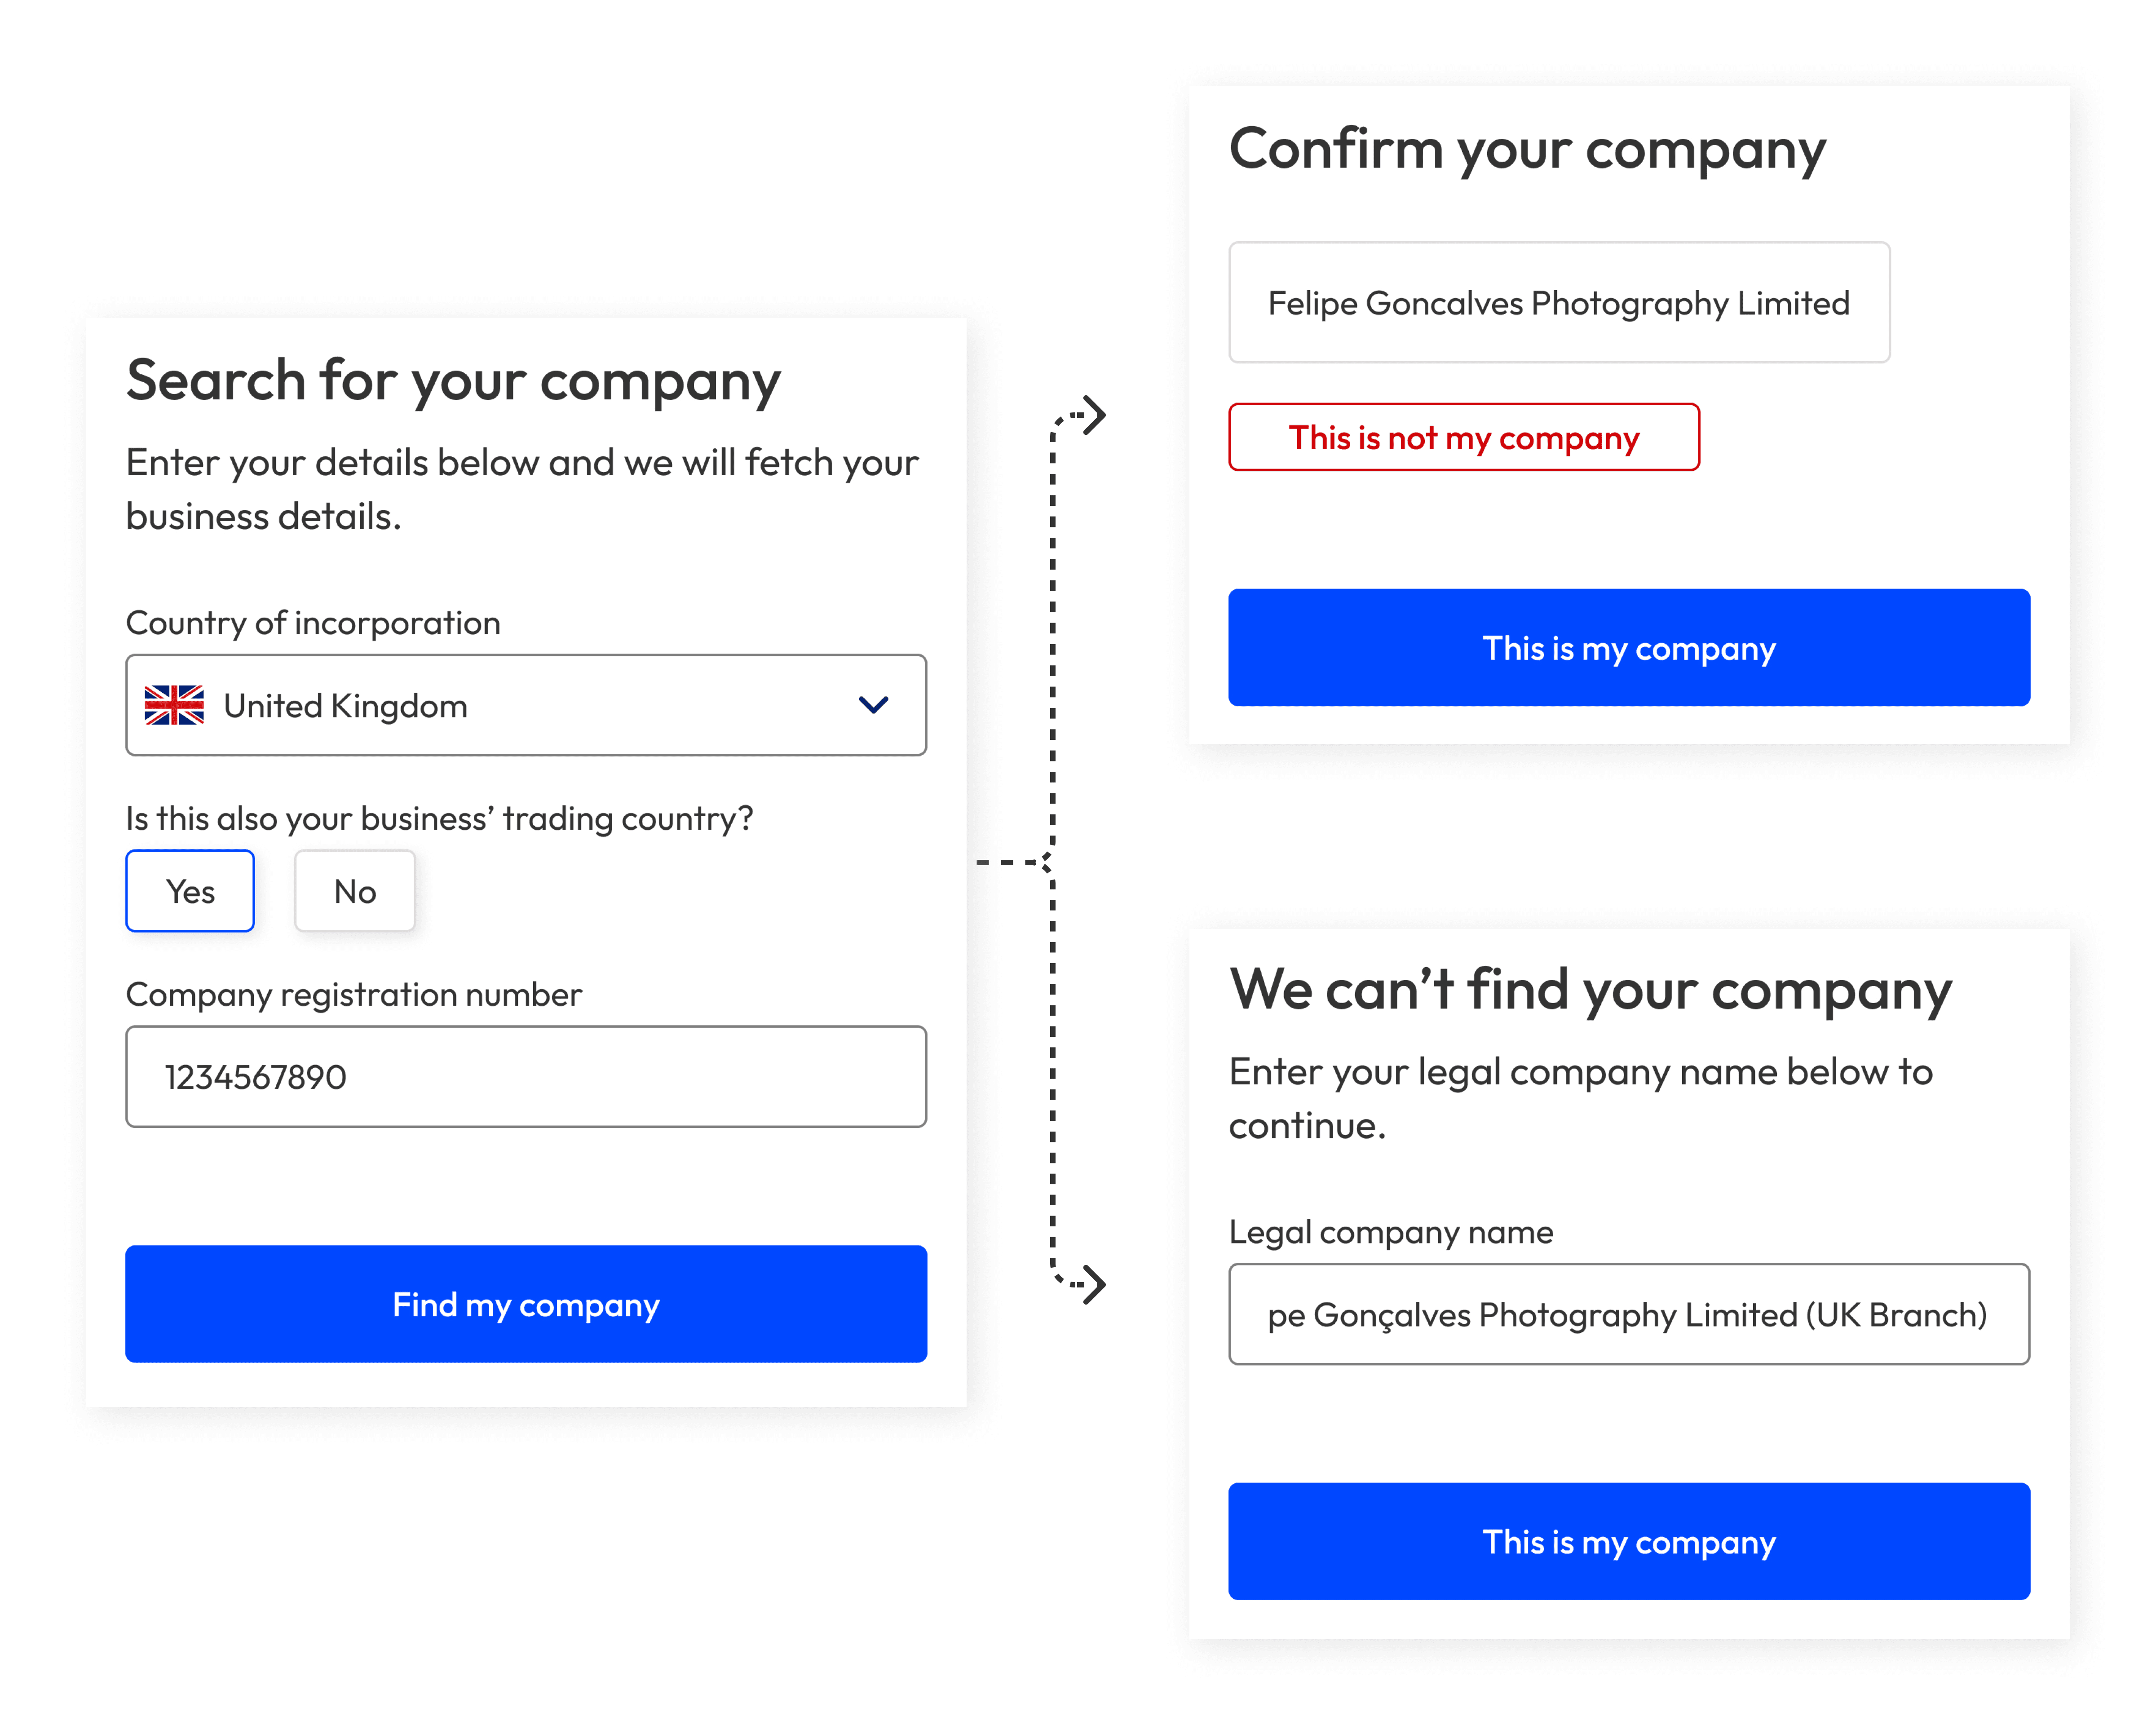2156x1725 pixels.
Task: Select the Felipe Goncalves Photography Limited name box
Action: click(x=1558, y=302)
